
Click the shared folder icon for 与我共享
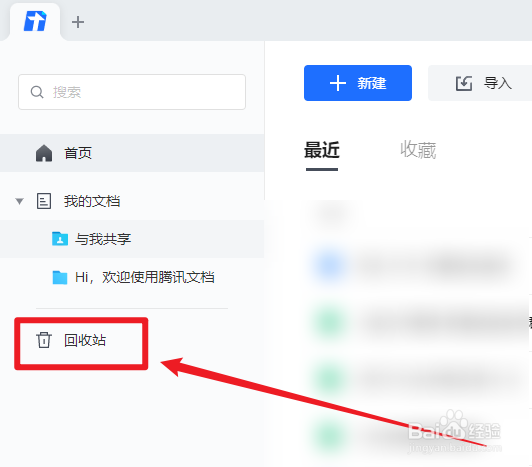tap(60, 239)
